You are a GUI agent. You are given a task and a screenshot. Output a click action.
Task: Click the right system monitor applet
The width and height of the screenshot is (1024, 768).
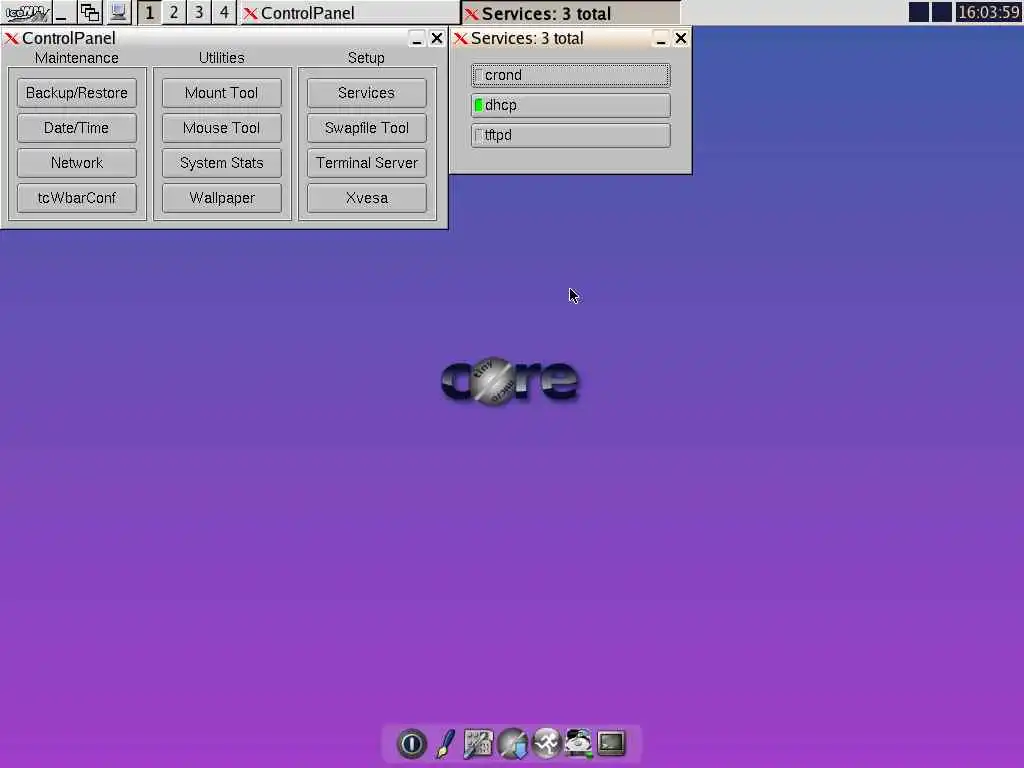click(941, 12)
